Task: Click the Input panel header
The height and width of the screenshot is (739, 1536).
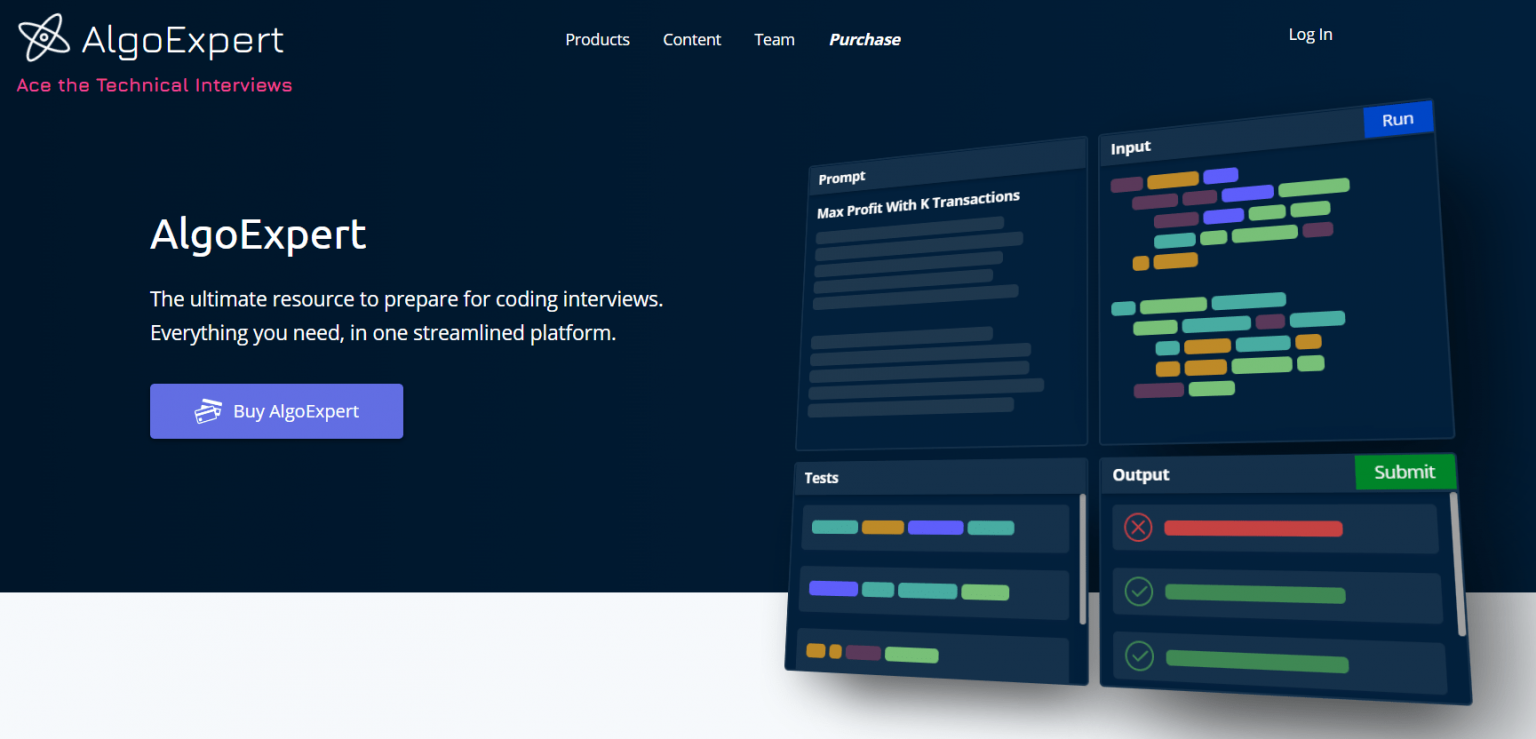Action: click(1130, 147)
